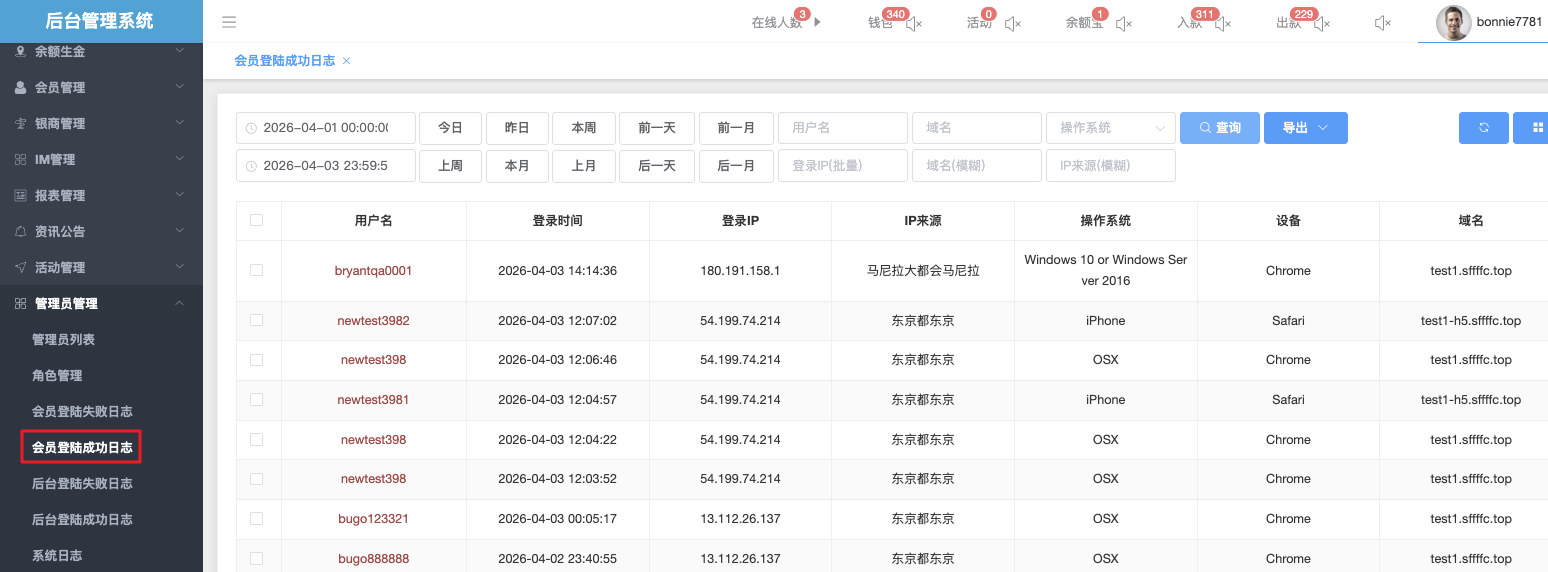Click the bonnie7781 user avatar
Image resolution: width=1548 pixels, height=572 pixels.
(x=1453, y=23)
